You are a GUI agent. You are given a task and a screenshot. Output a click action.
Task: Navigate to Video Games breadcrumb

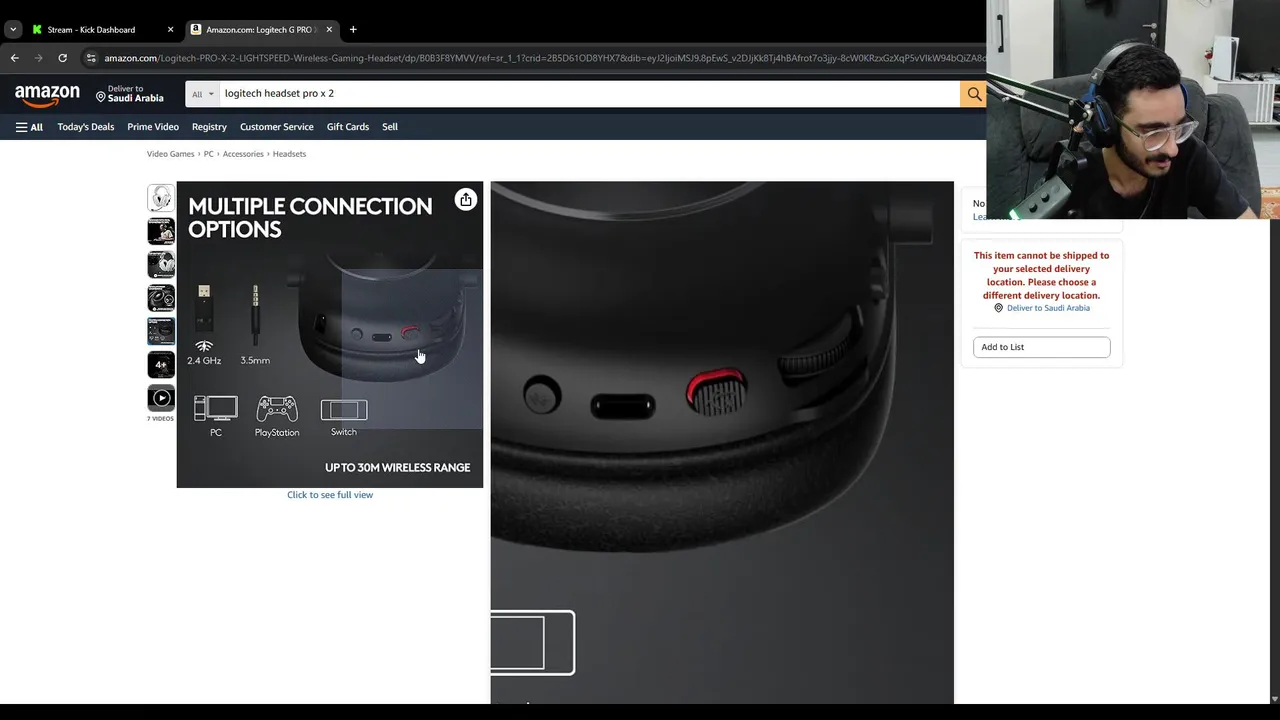click(x=170, y=154)
